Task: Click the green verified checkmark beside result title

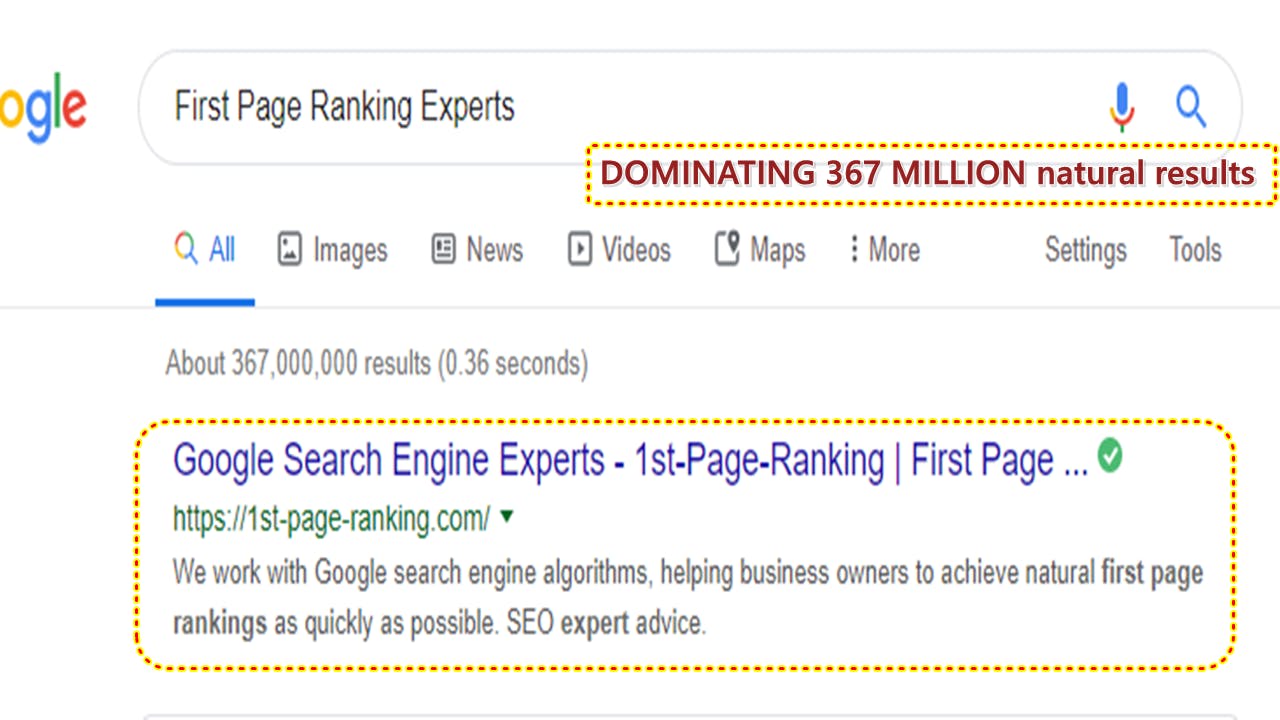Action: pos(1110,456)
